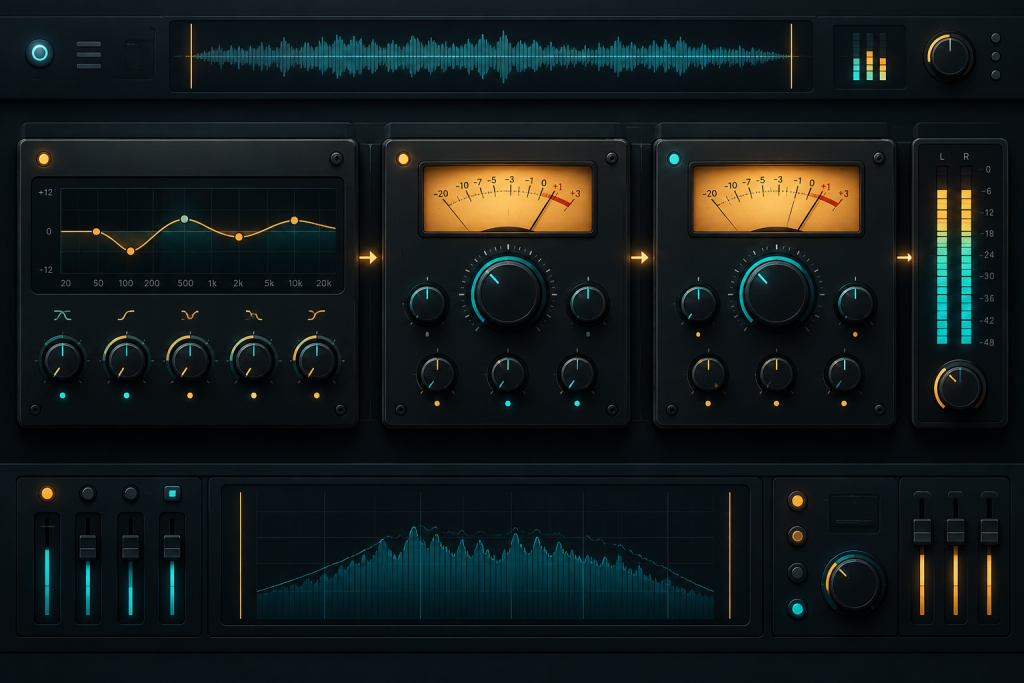
Task: Click the bottom-middle knob on the first VU panel
Action: coord(507,373)
